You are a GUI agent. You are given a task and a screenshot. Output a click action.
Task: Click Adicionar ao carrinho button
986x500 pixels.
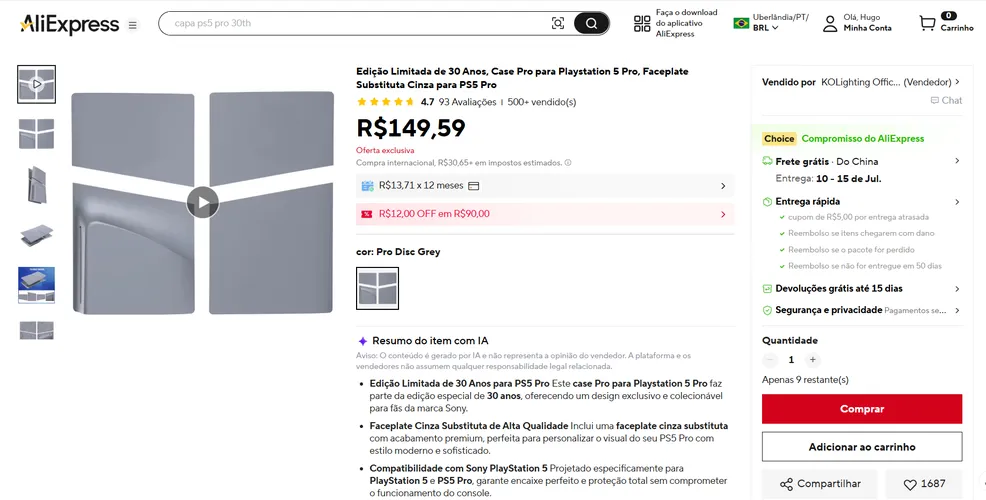861,447
